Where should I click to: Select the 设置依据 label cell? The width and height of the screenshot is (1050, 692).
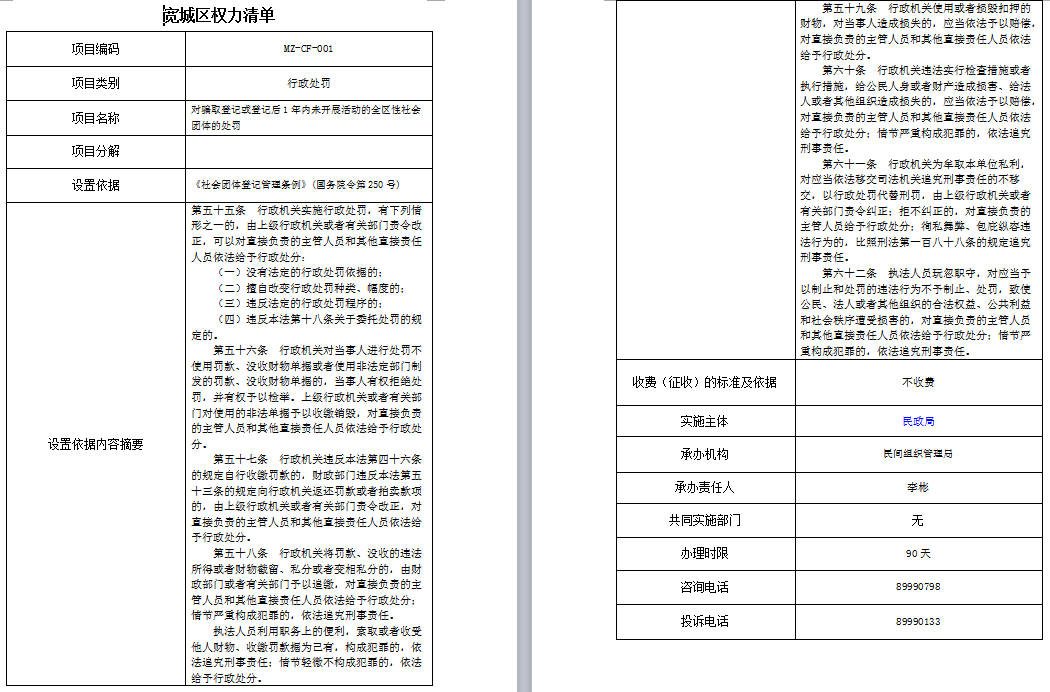tap(96, 185)
